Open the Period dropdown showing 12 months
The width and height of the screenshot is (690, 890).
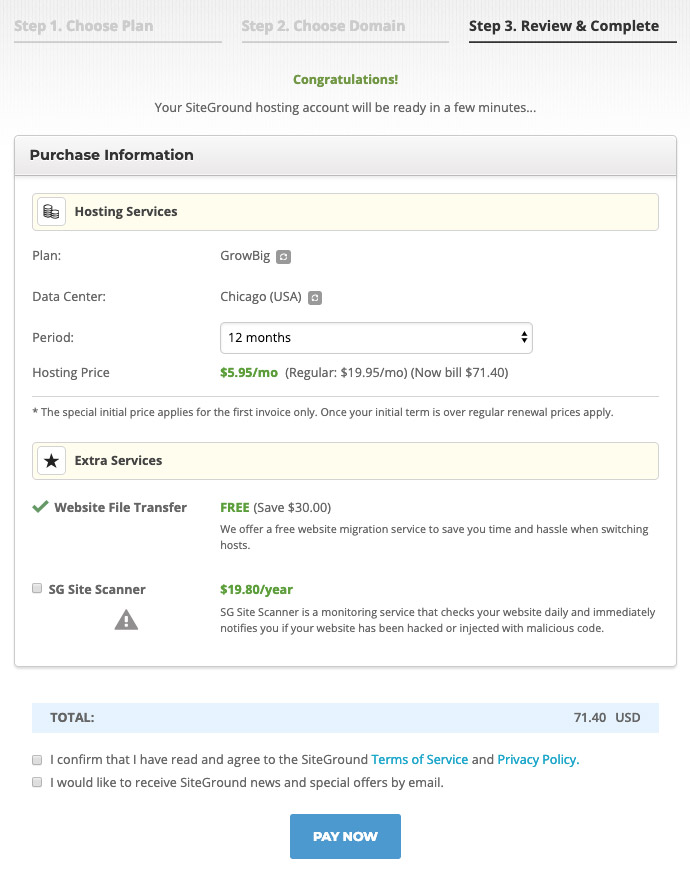pos(376,338)
